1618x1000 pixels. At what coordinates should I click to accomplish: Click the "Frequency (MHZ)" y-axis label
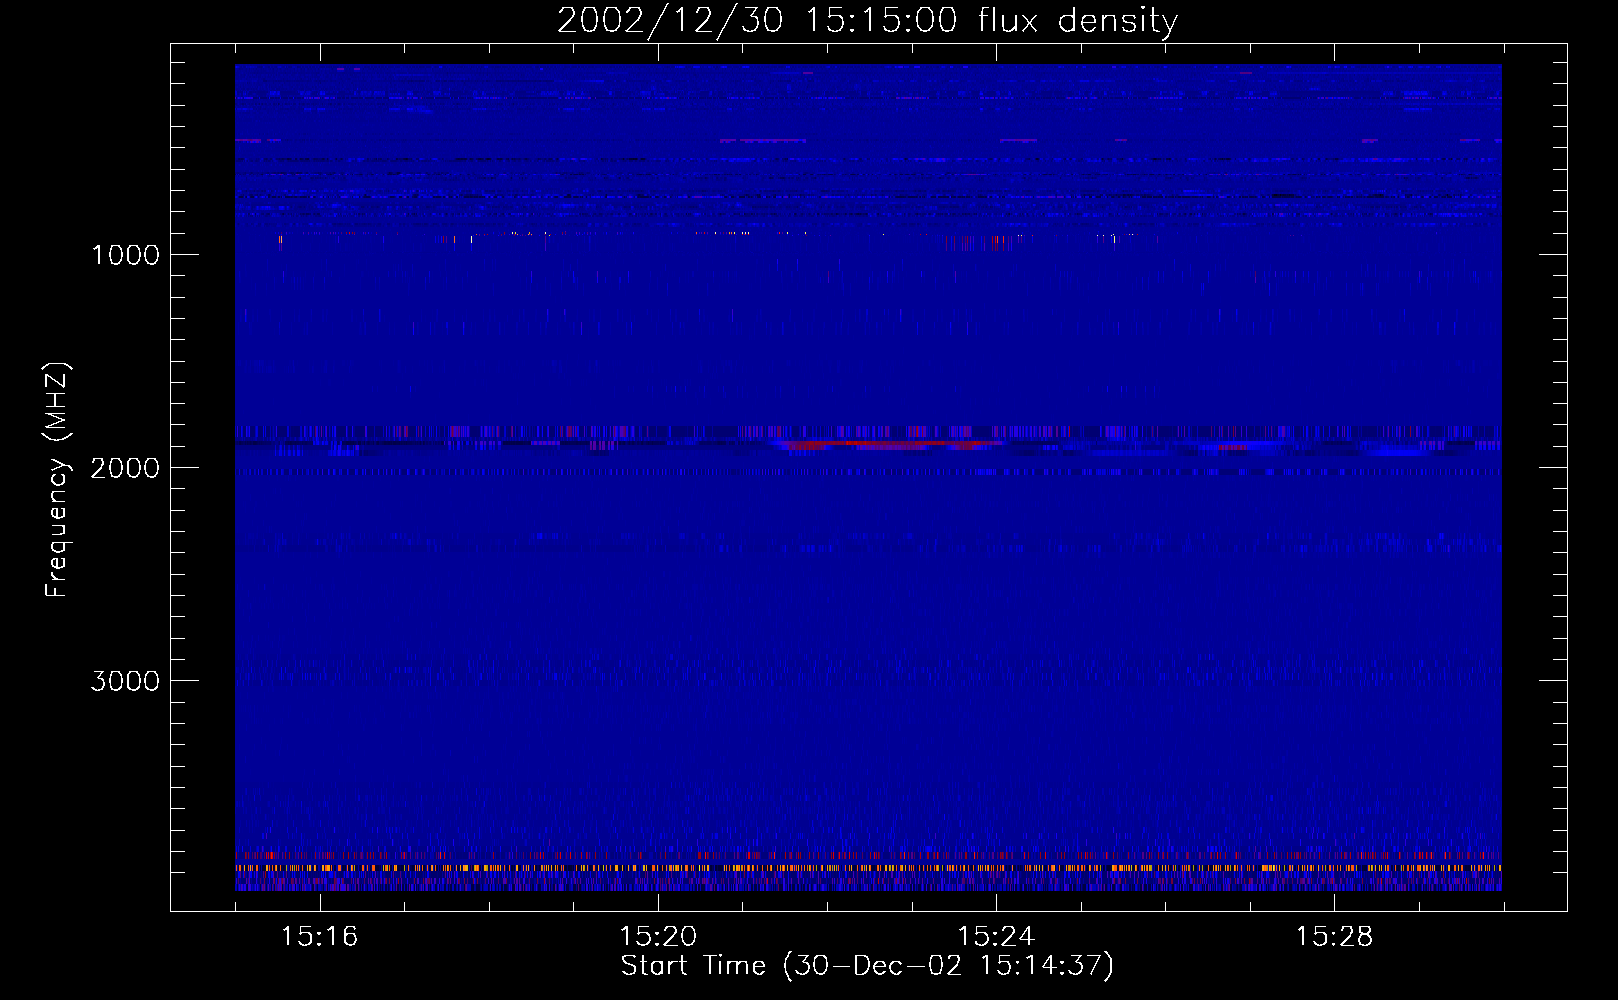click(x=58, y=480)
